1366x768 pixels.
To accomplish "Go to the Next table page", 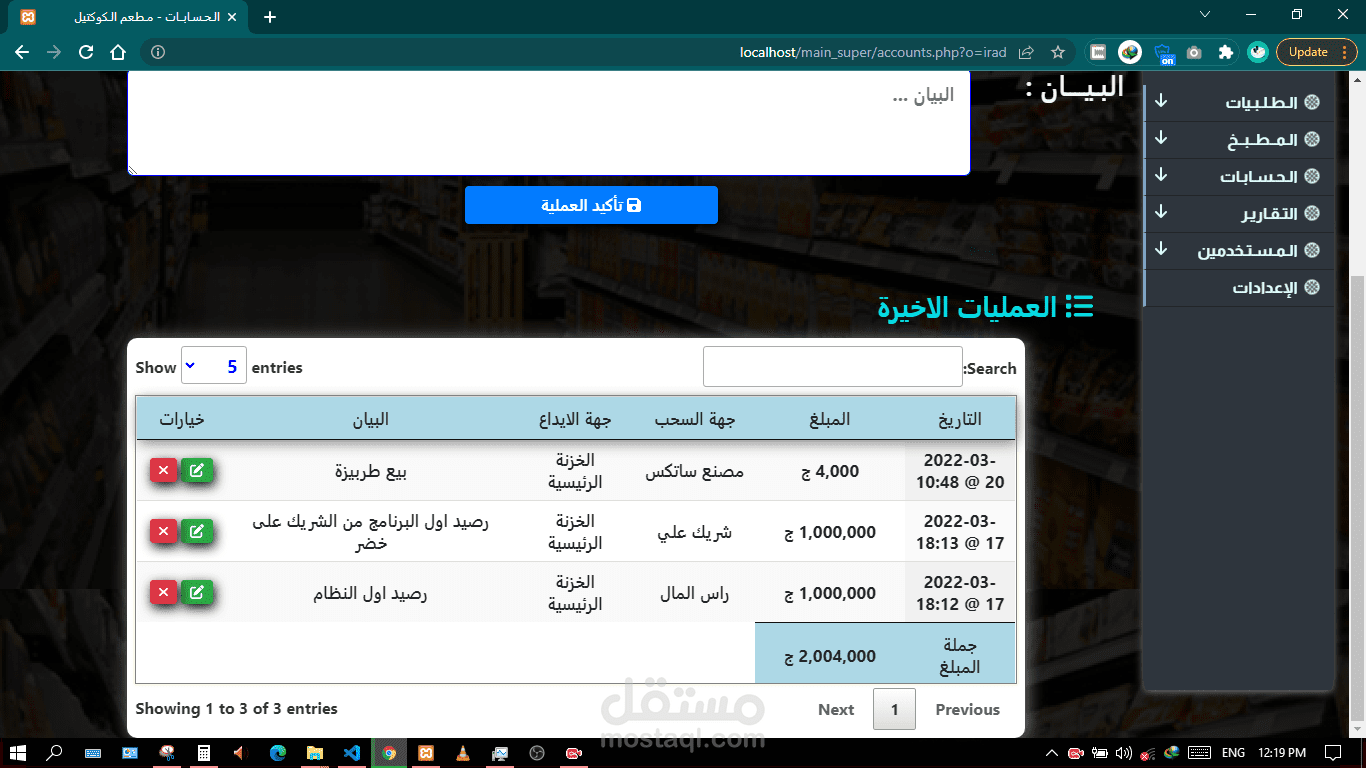I will click(x=836, y=709).
